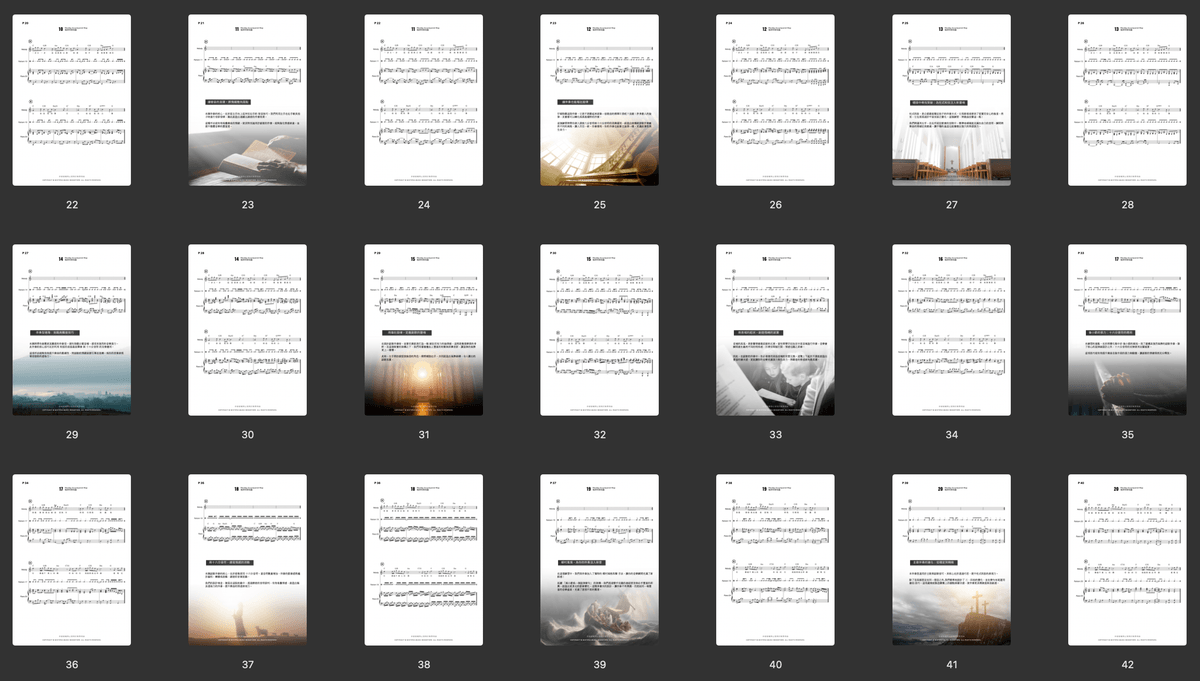
Task: Click the page number label 33
Action: tap(776, 435)
